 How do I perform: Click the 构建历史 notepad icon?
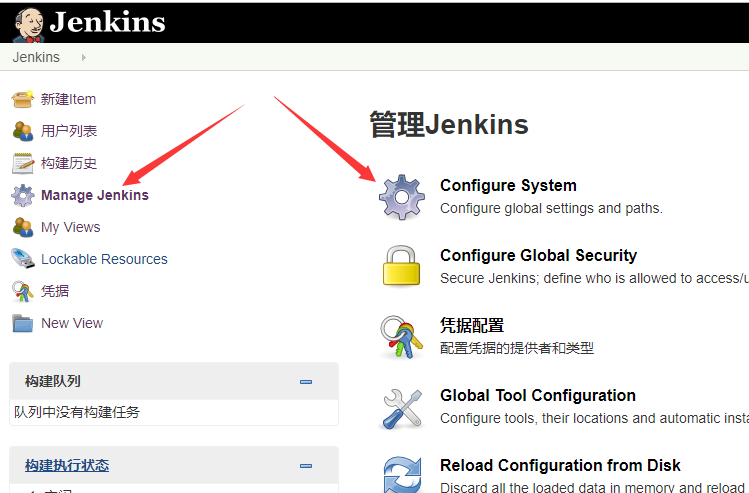coord(22,163)
